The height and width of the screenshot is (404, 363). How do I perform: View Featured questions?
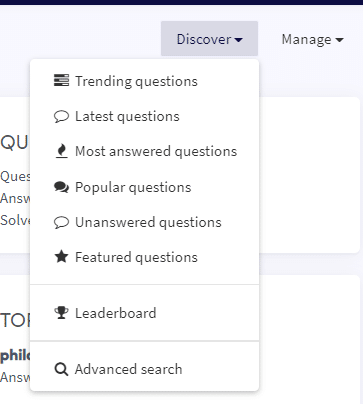(x=144, y=257)
